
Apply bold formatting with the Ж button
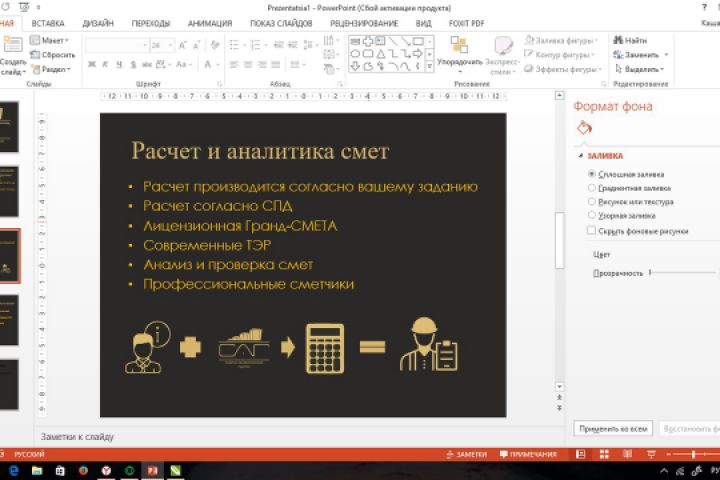pos(92,65)
